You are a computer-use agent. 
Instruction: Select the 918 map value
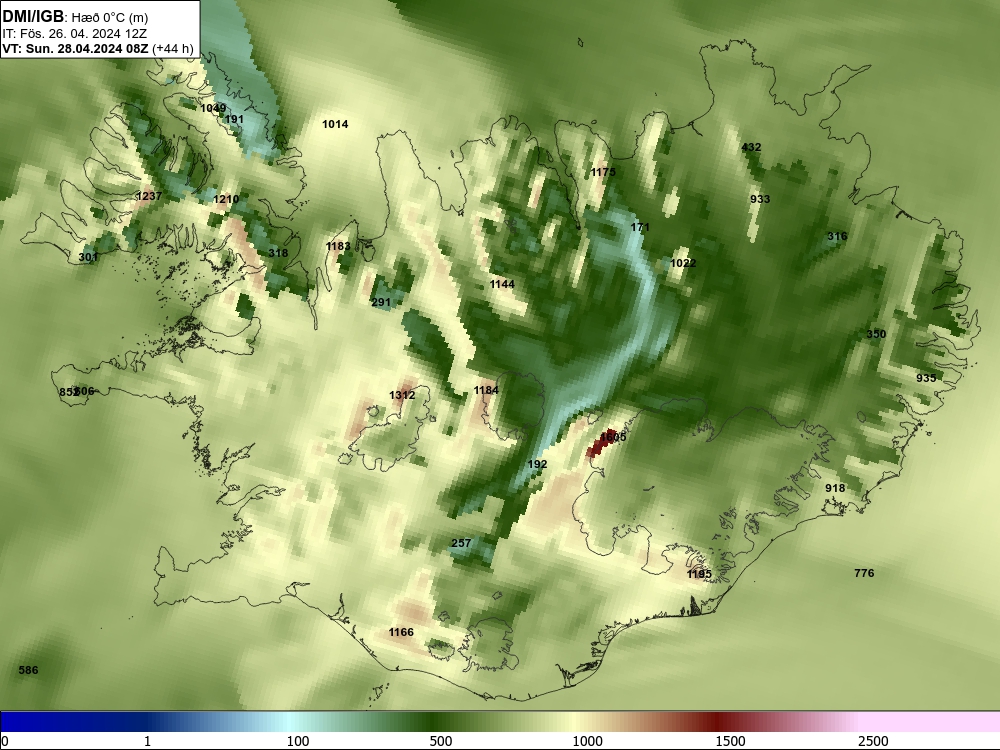point(835,489)
